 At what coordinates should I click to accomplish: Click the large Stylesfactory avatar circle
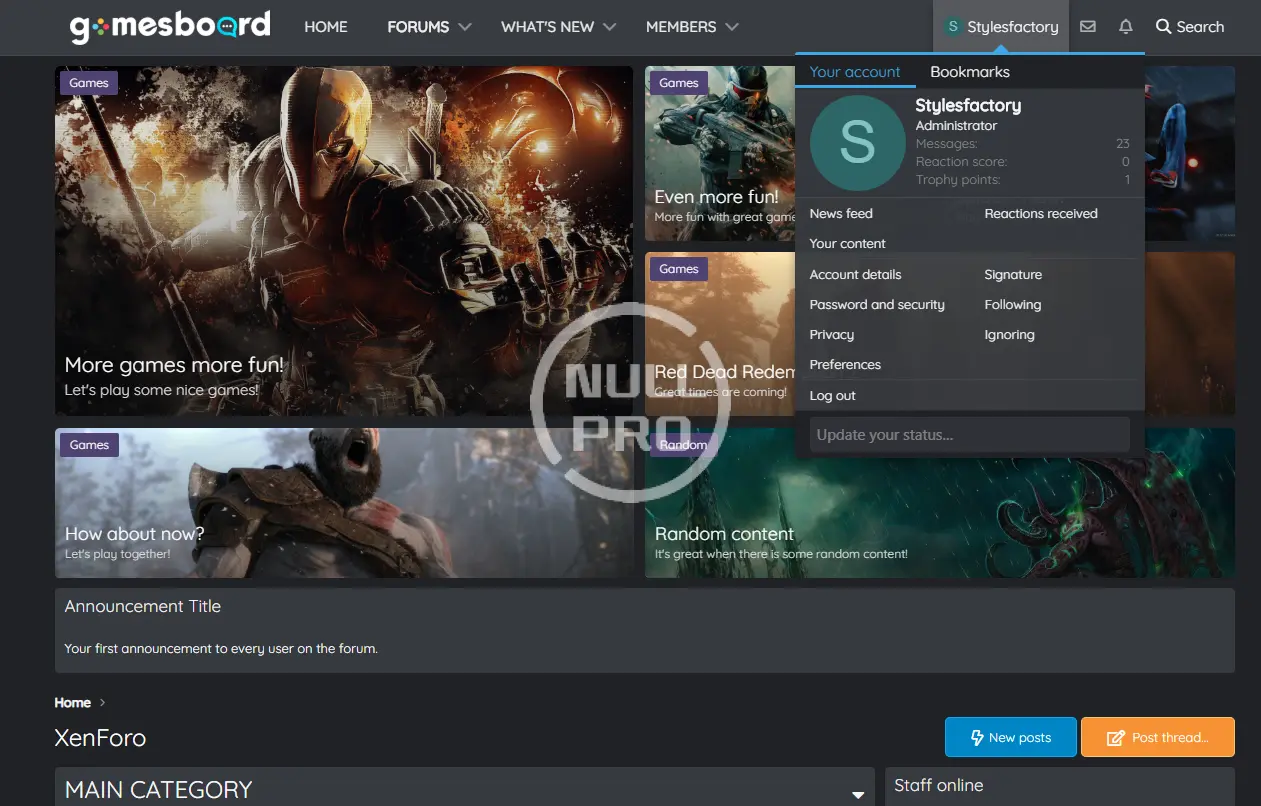(857, 144)
